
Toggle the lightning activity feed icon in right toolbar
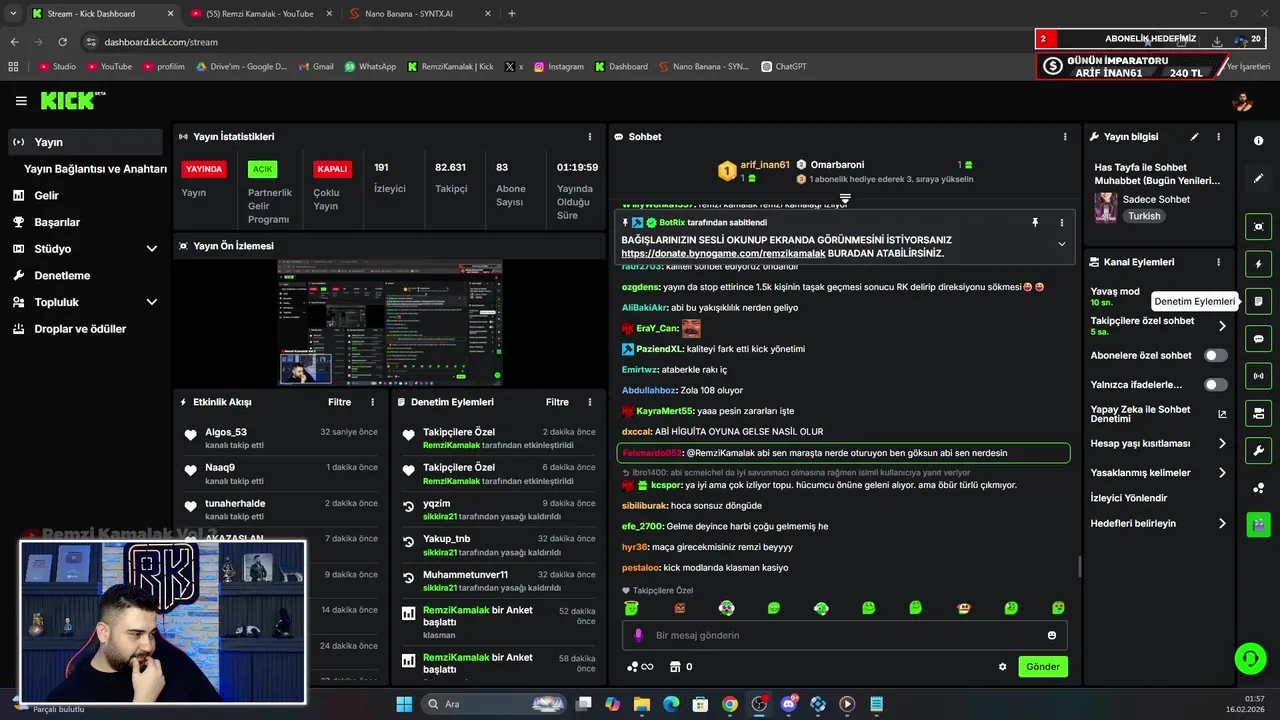pyautogui.click(x=1258, y=264)
